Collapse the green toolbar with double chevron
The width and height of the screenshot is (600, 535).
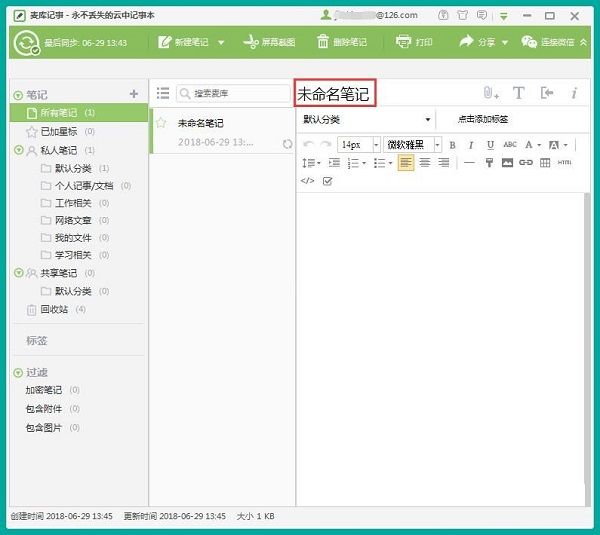click(x=583, y=42)
